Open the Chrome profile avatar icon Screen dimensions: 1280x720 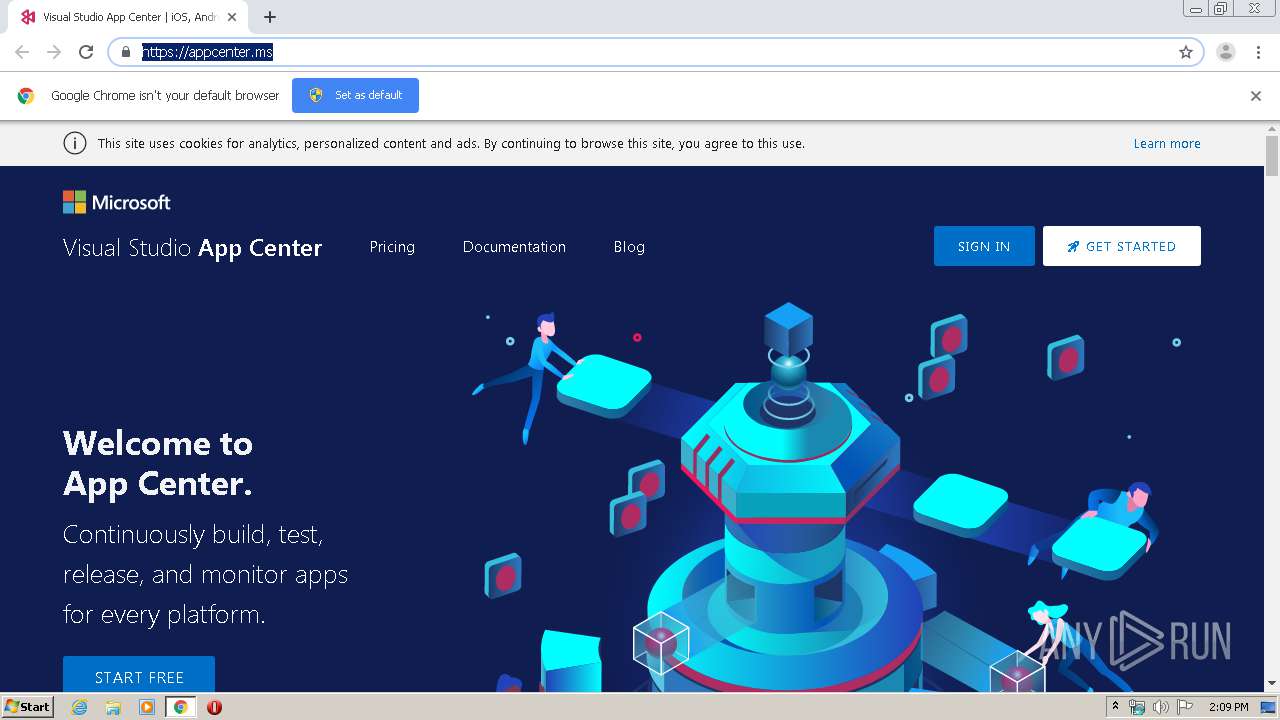point(1226,52)
